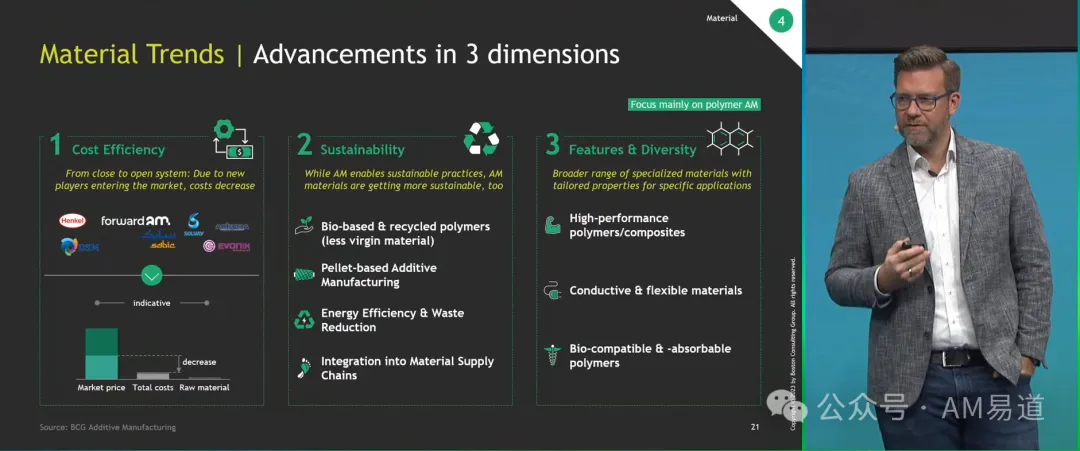Click 'Conductive & flexible materials' bullet text

click(656, 291)
